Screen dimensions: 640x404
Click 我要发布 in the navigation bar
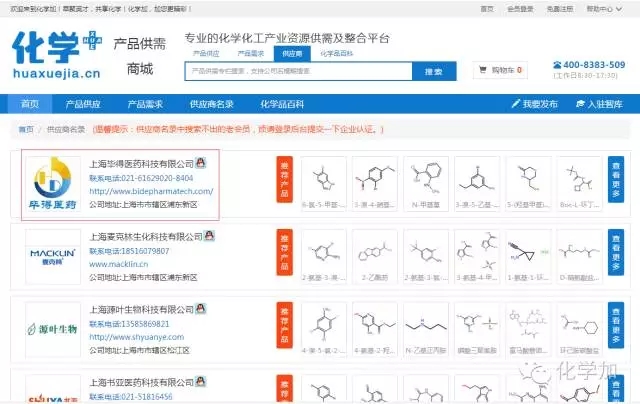538,104
